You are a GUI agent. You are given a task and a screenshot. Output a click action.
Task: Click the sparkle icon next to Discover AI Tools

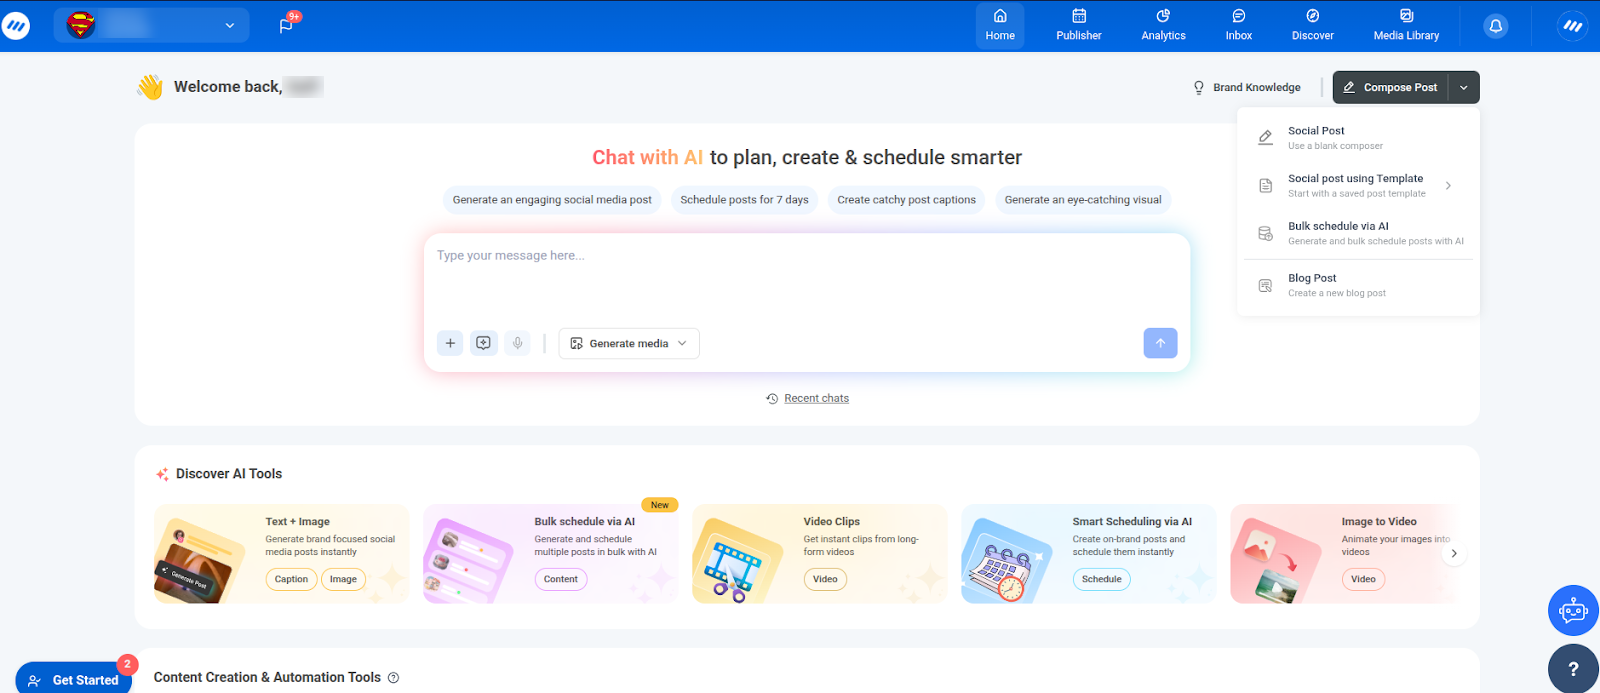(162, 474)
